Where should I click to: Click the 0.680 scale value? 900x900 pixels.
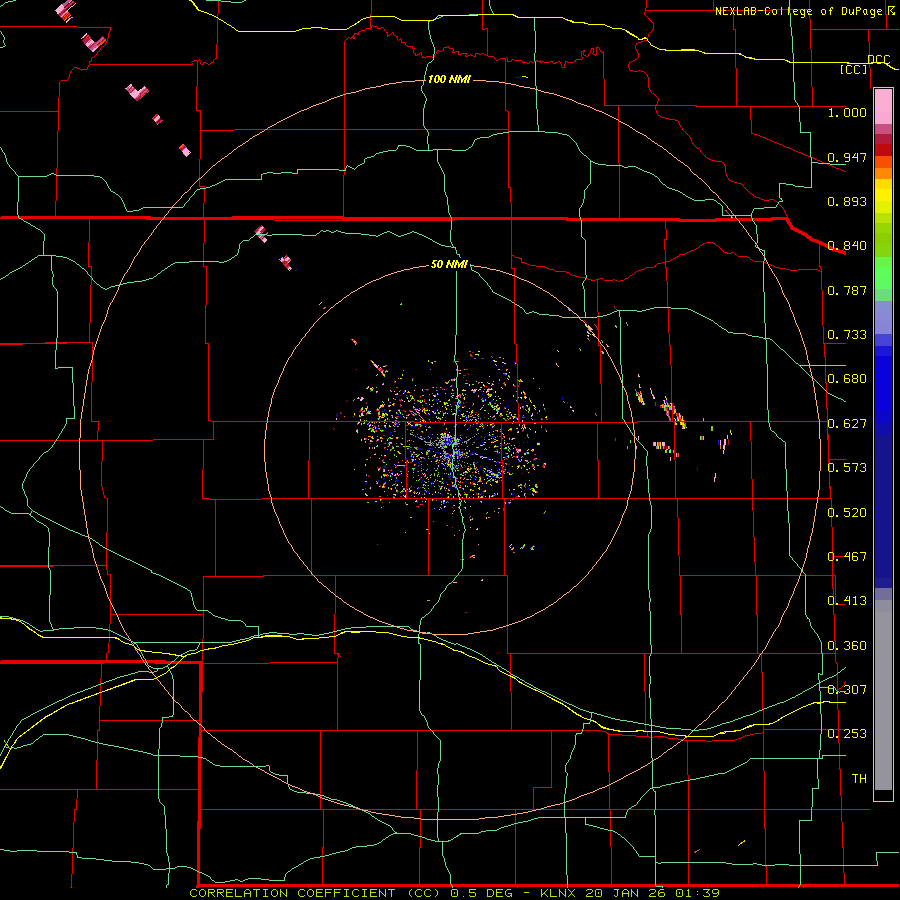(847, 379)
